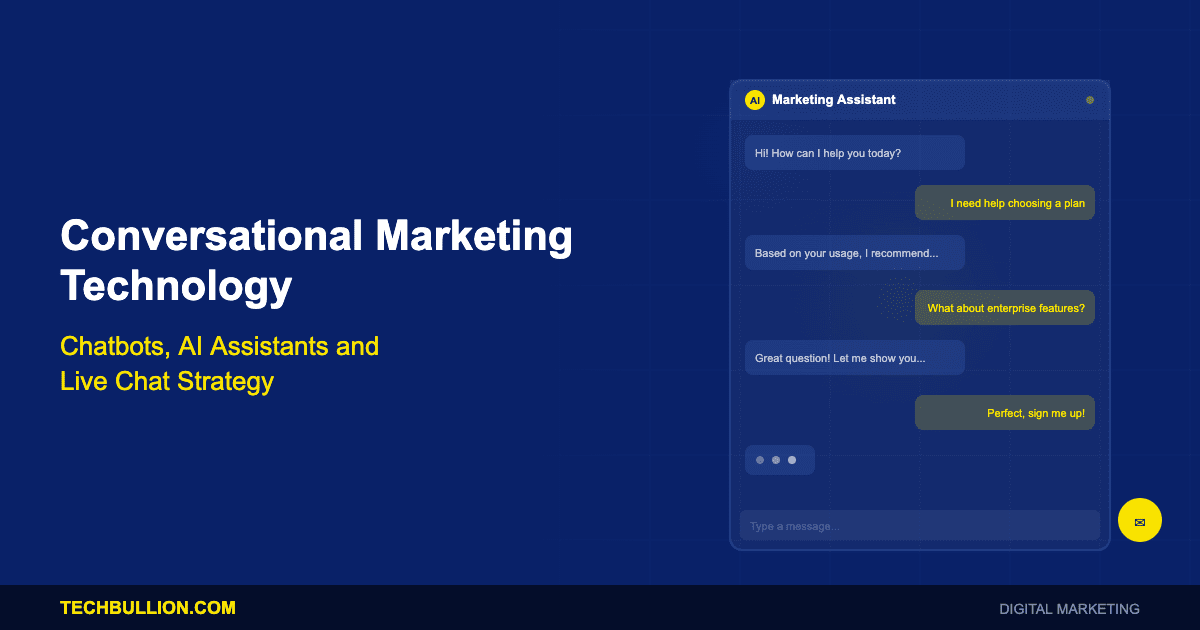This screenshot has height=630, width=1200.
Task: Select "What about enterprise features?" bubble
Action: click(1004, 308)
